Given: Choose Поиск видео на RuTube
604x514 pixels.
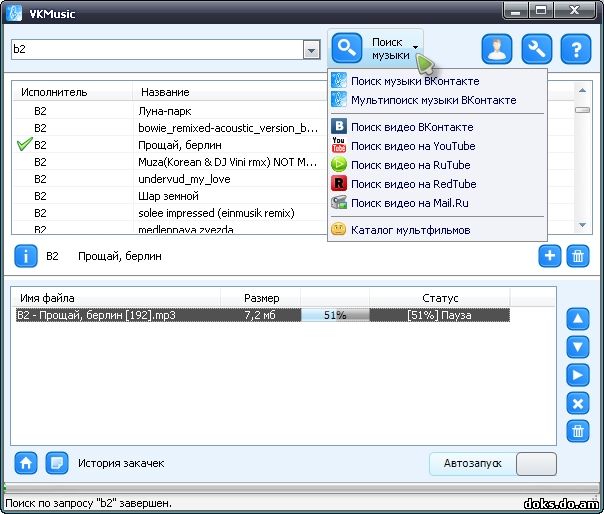Looking at the screenshot, I should (x=437, y=165).
